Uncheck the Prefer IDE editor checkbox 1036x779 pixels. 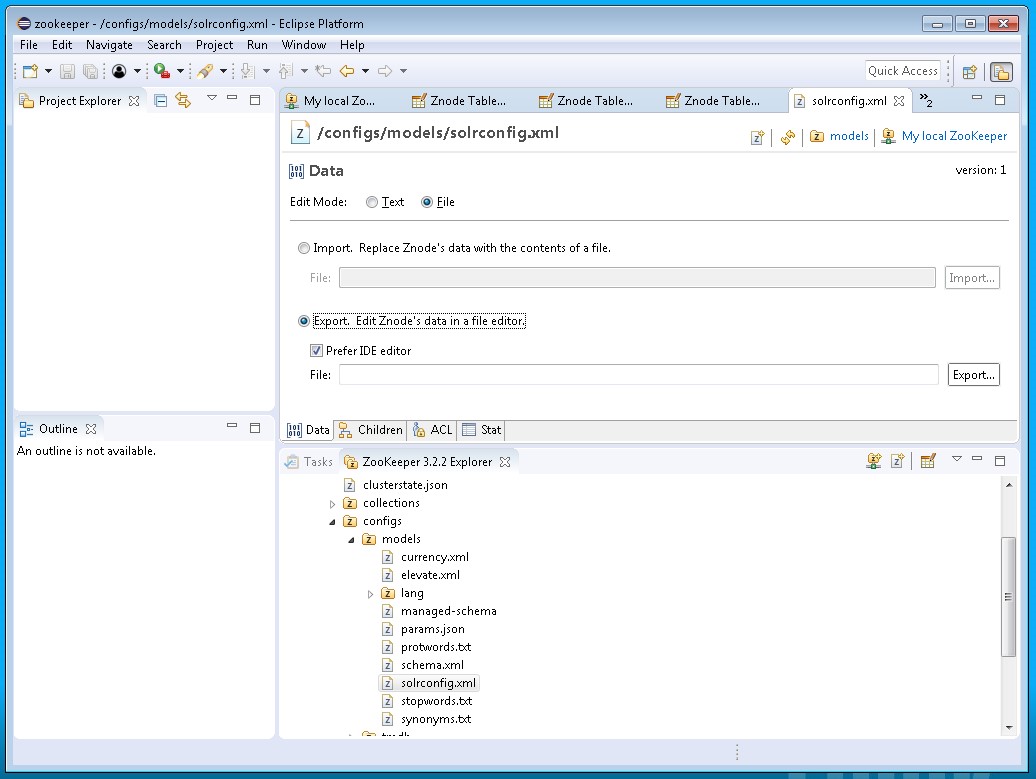point(316,351)
